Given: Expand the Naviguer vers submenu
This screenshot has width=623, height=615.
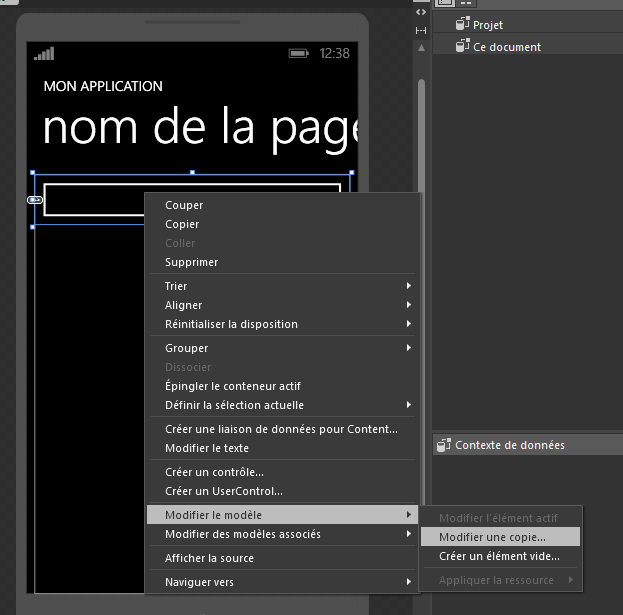Looking at the screenshot, I should coord(283,582).
